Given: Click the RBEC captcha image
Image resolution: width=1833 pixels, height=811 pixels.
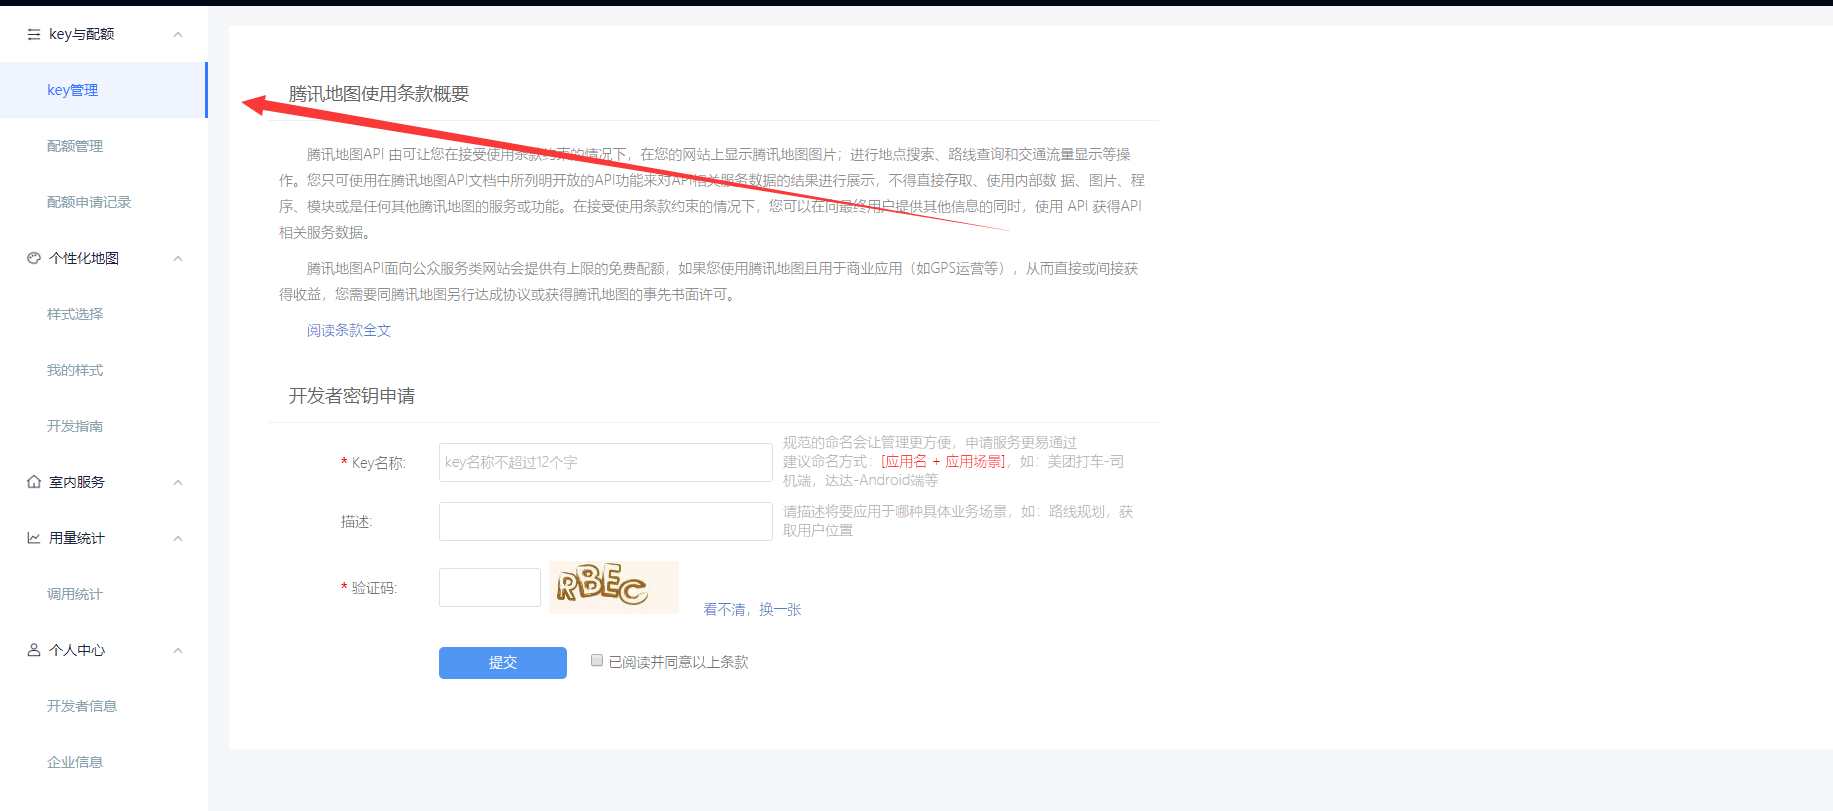Looking at the screenshot, I should [614, 587].
